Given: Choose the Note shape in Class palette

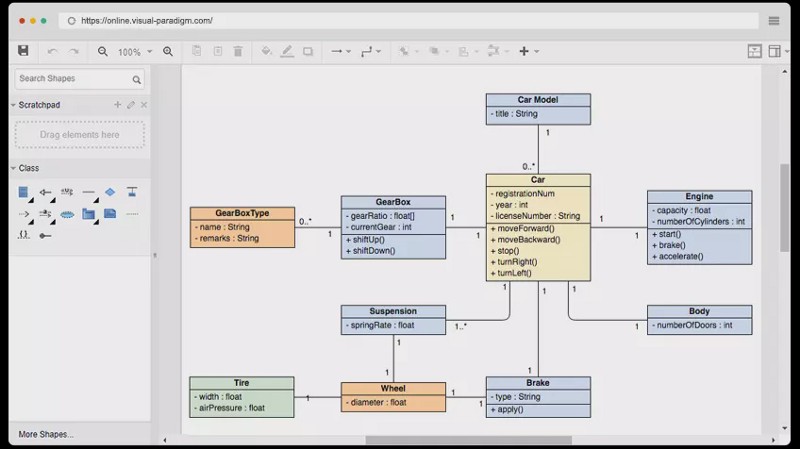Looking at the screenshot, I should [x=110, y=214].
